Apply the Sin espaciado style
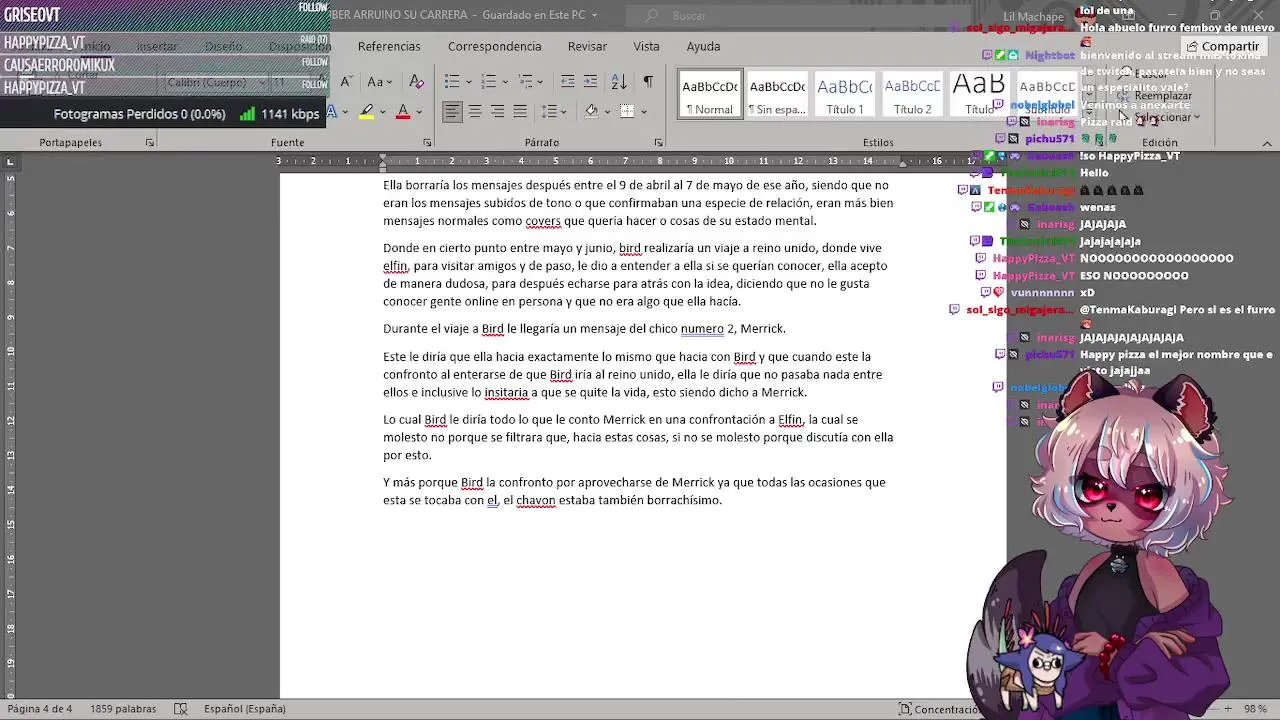Screen dimensions: 1280x720 pyautogui.click(x=777, y=94)
